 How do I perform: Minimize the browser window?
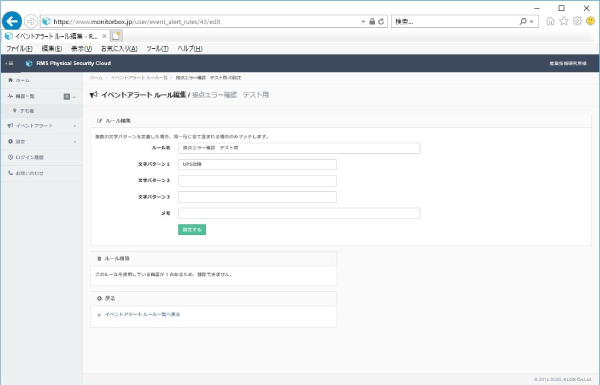click(x=537, y=8)
